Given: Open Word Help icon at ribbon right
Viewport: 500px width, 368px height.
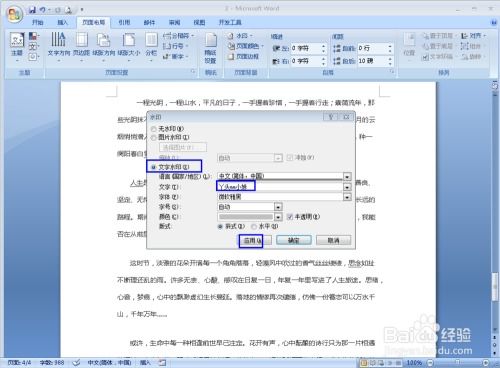Looking at the screenshot, I should pos(494,22).
